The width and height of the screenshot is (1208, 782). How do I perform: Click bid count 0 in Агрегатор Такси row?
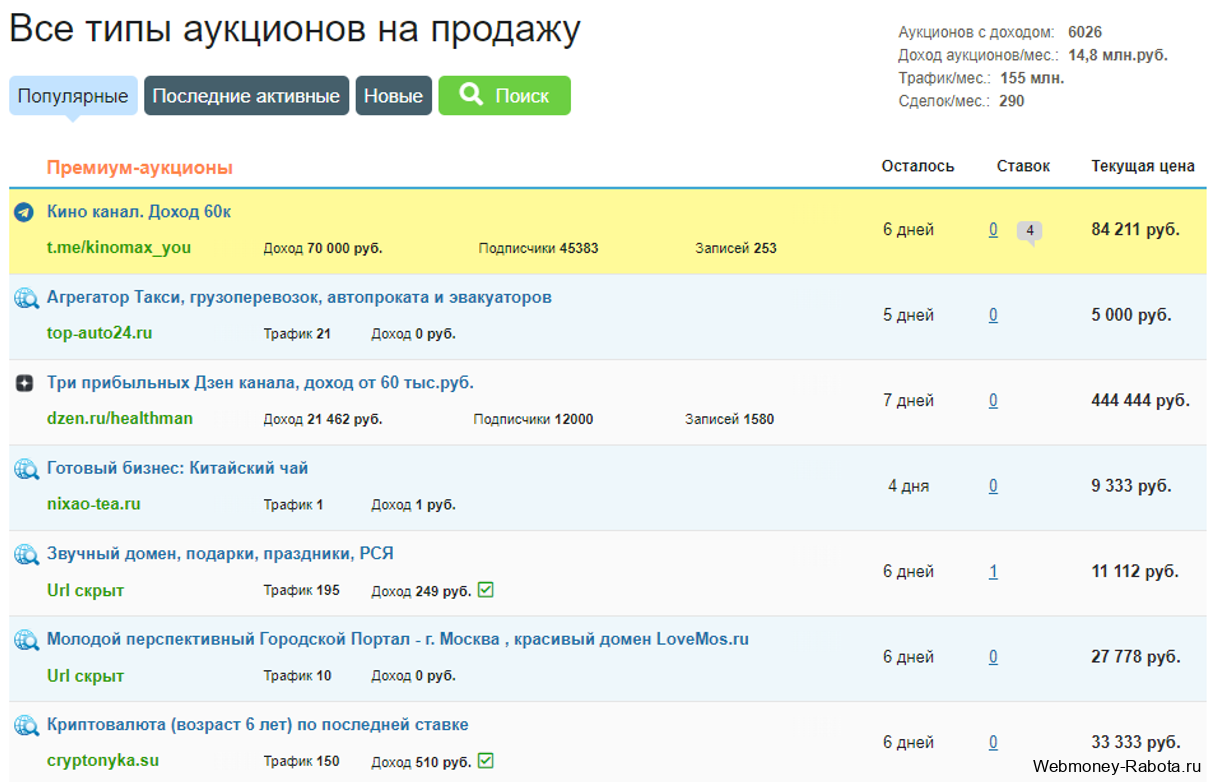993,315
